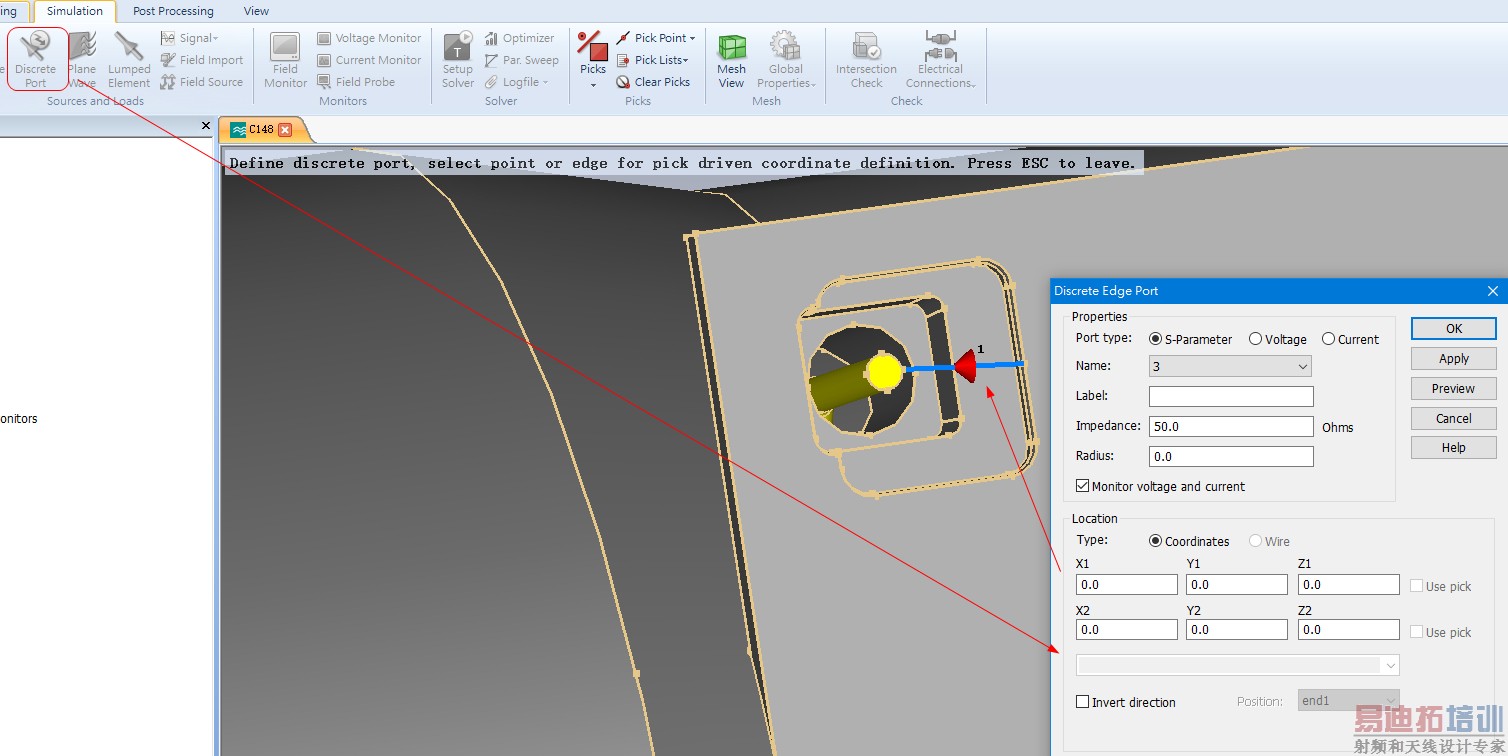
Task: Select the Voltage port type radio button
Action: 1255,339
